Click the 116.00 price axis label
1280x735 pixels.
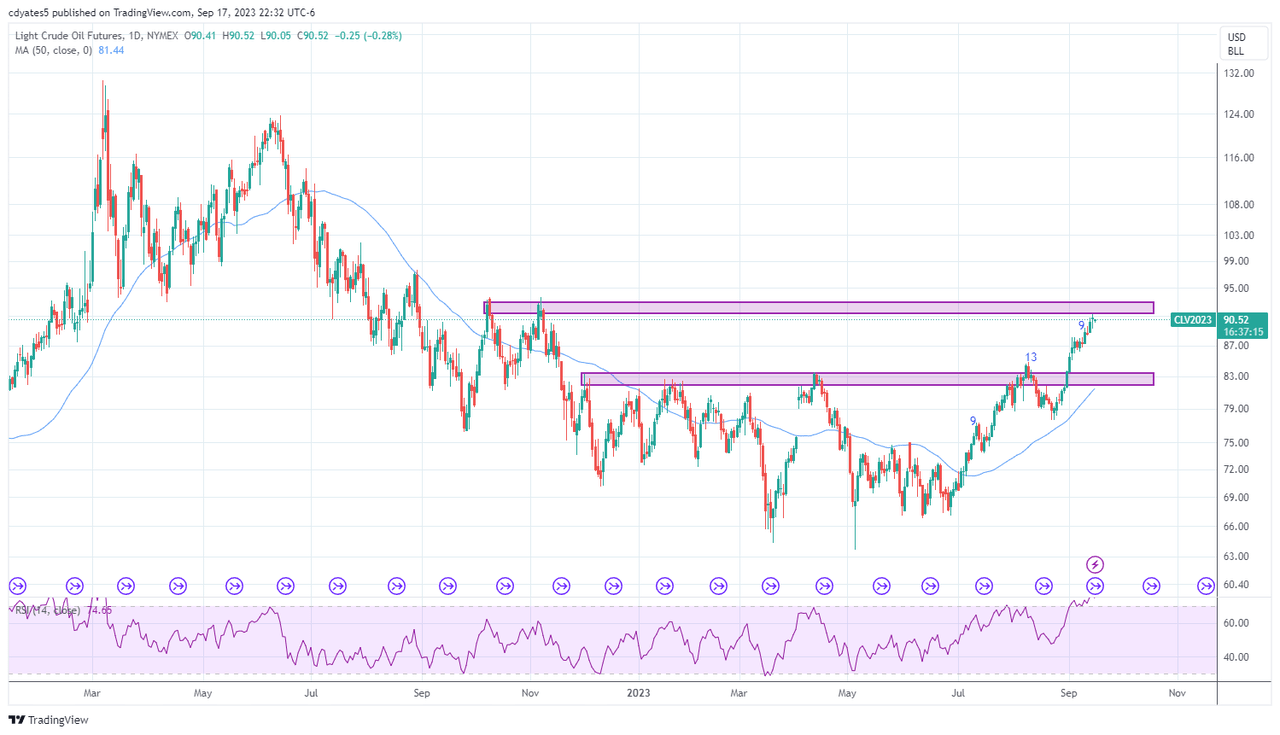1241,158
